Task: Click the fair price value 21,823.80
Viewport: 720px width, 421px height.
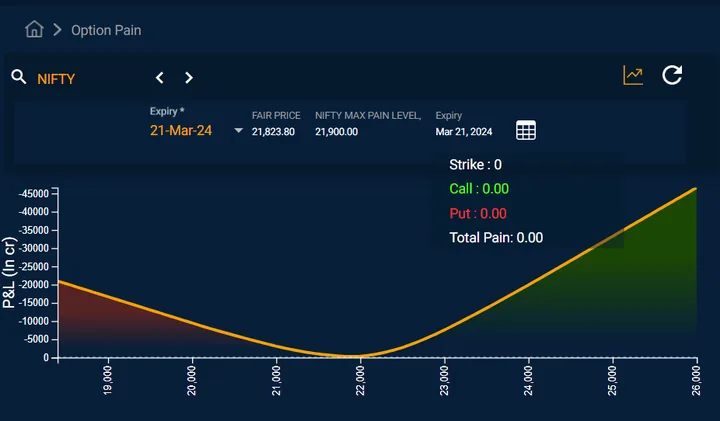Action: click(273, 132)
